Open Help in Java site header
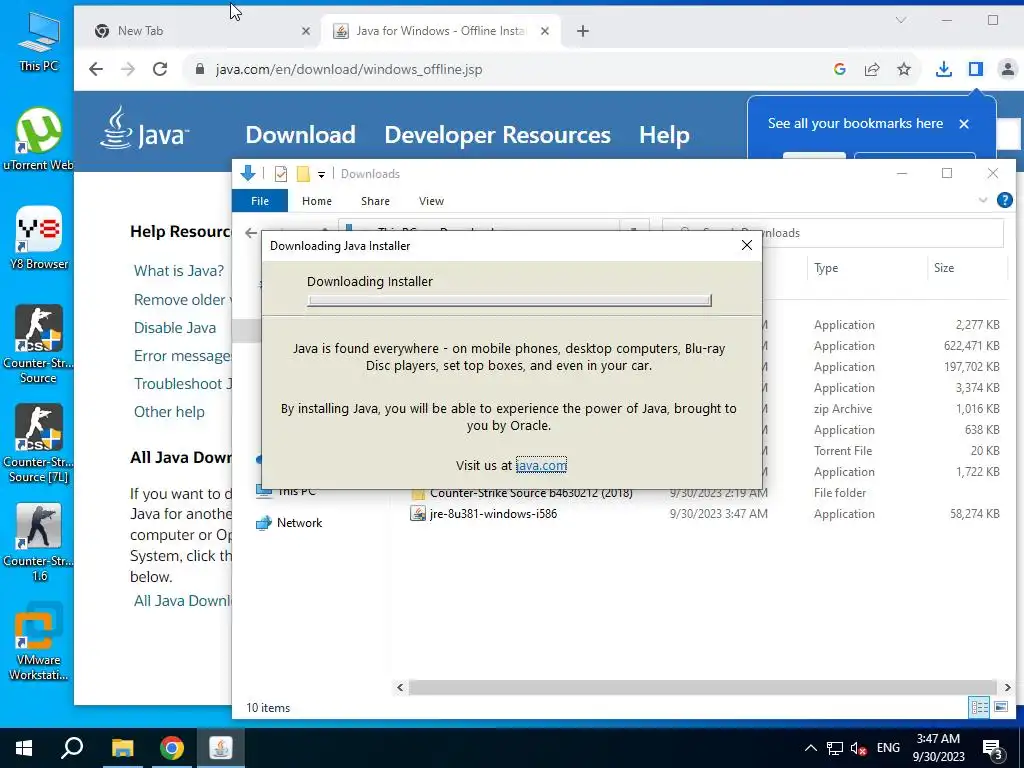The width and height of the screenshot is (1024, 768). click(x=664, y=135)
